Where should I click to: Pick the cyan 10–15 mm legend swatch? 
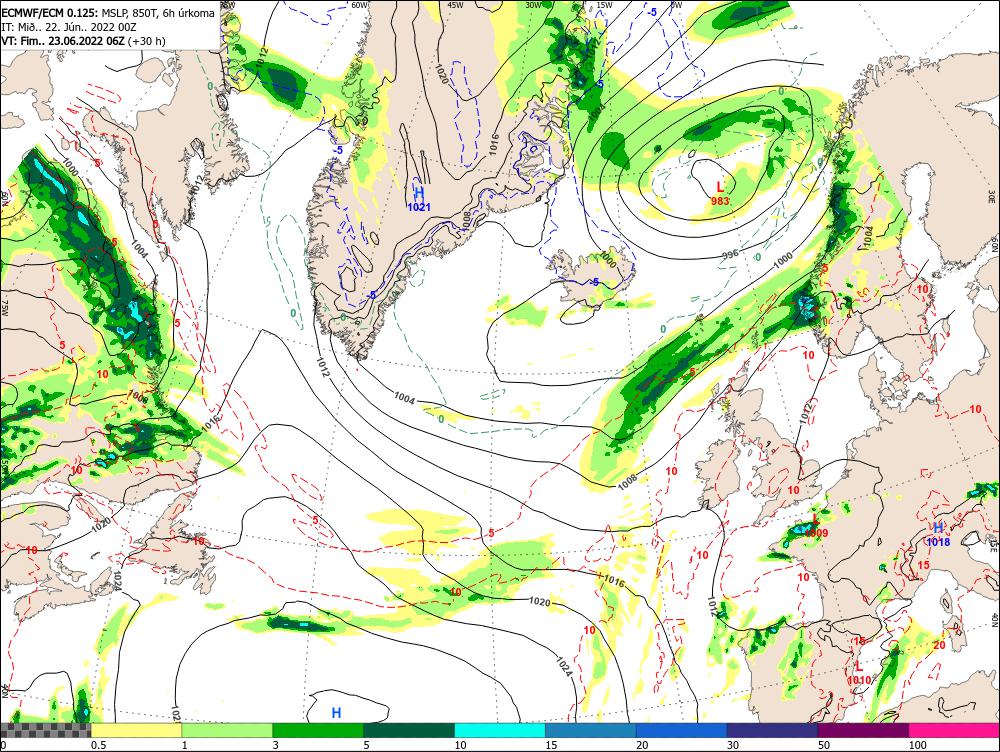pyautogui.click(x=500, y=730)
